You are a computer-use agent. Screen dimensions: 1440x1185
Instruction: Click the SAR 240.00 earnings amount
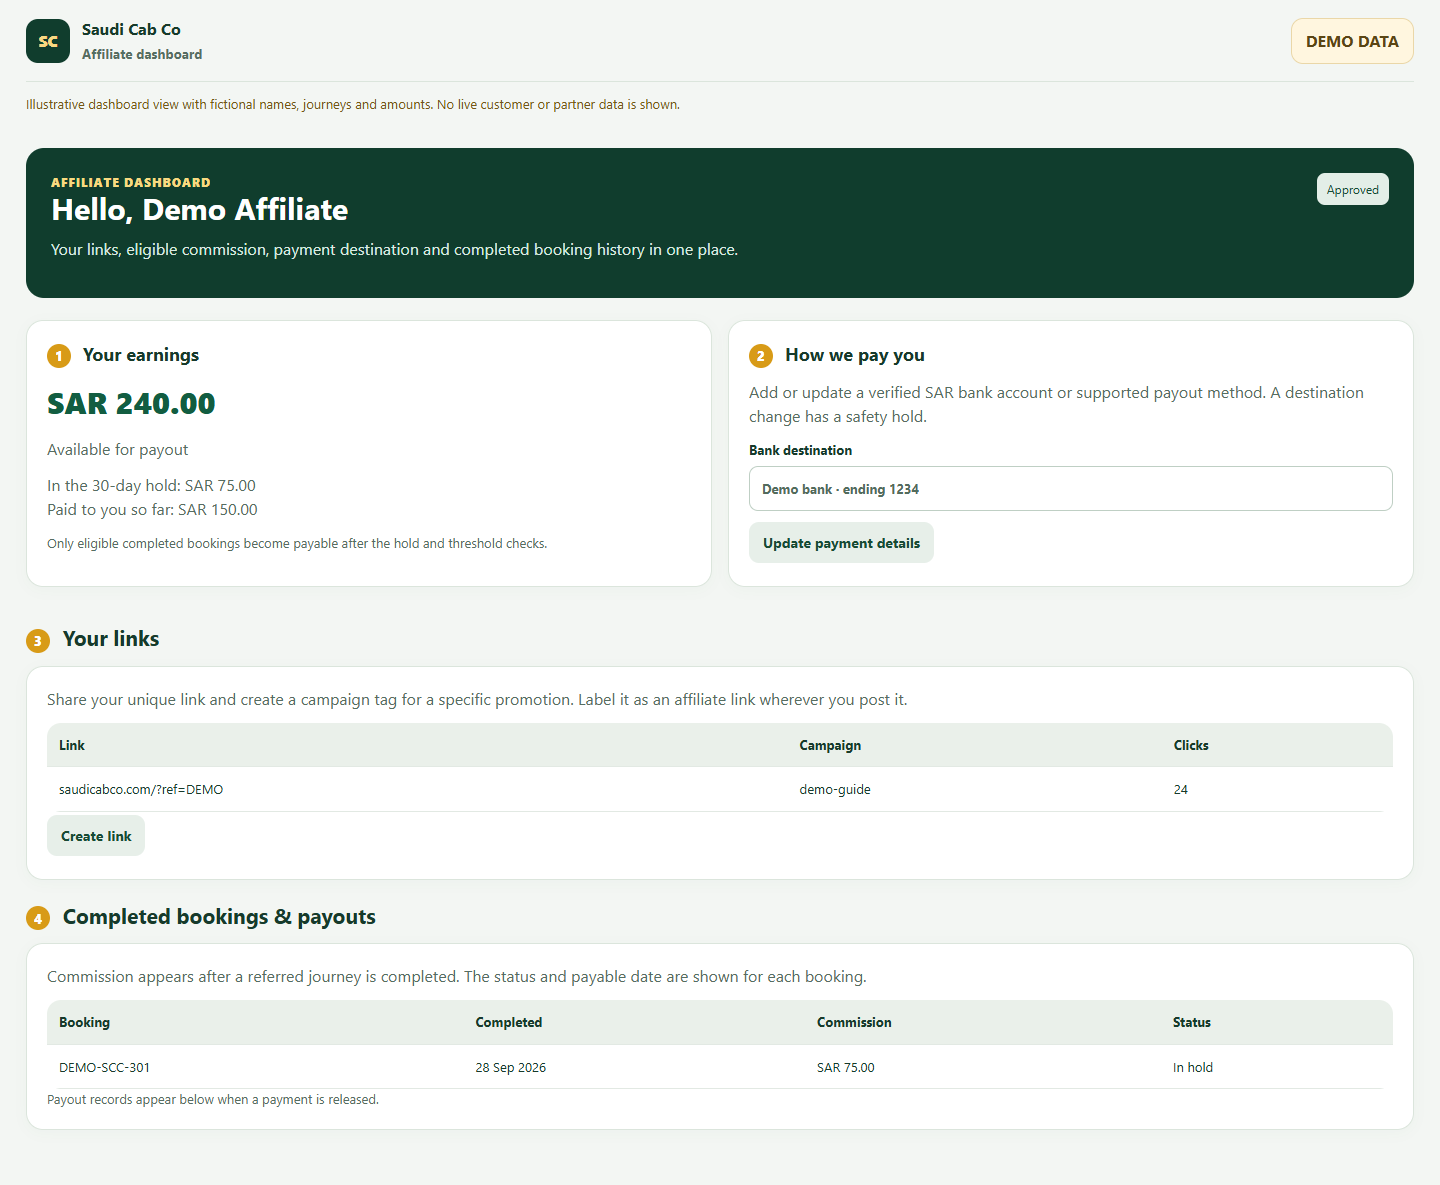[x=131, y=403]
